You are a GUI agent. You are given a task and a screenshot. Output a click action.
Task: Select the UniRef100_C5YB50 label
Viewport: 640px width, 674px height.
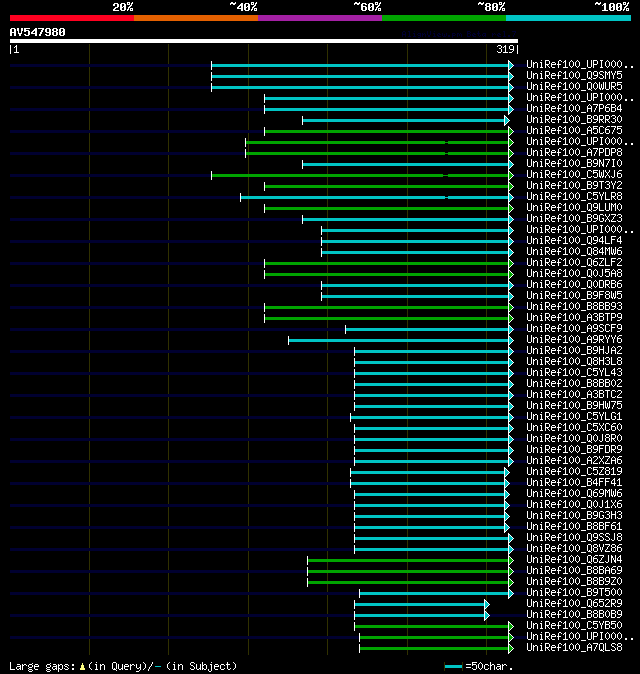click(x=574, y=626)
